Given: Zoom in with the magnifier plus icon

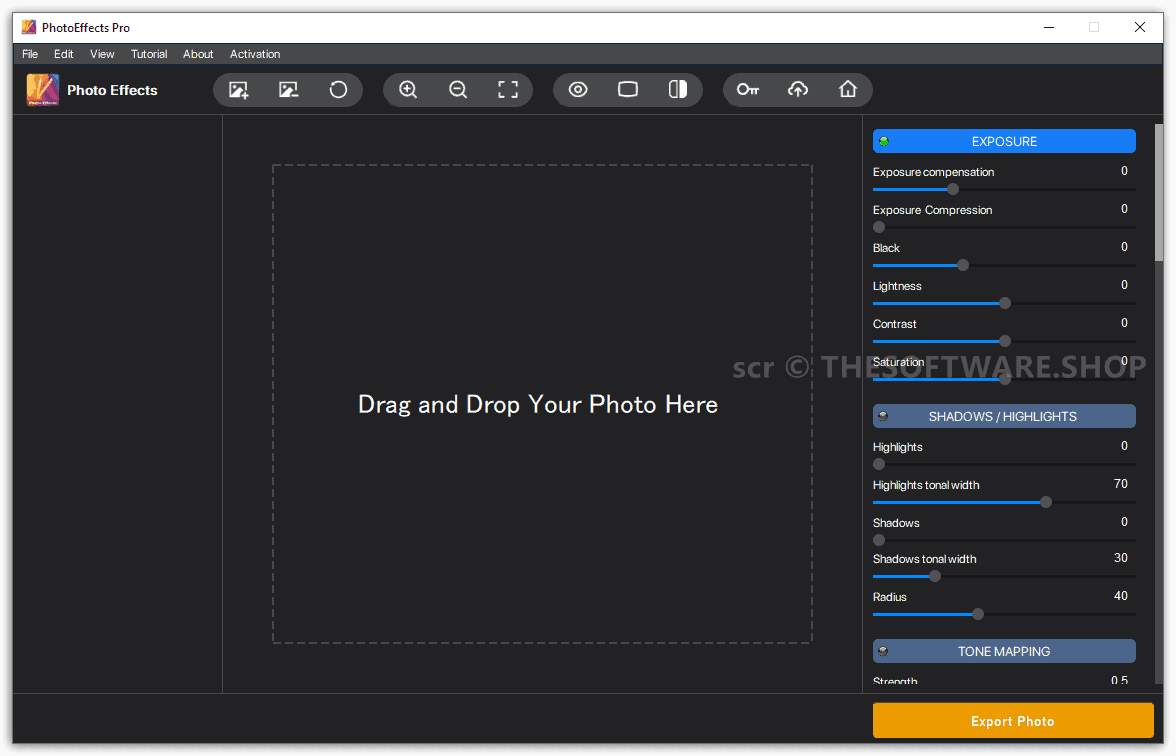Looking at the screenshot, I should (x=408, y=90).
